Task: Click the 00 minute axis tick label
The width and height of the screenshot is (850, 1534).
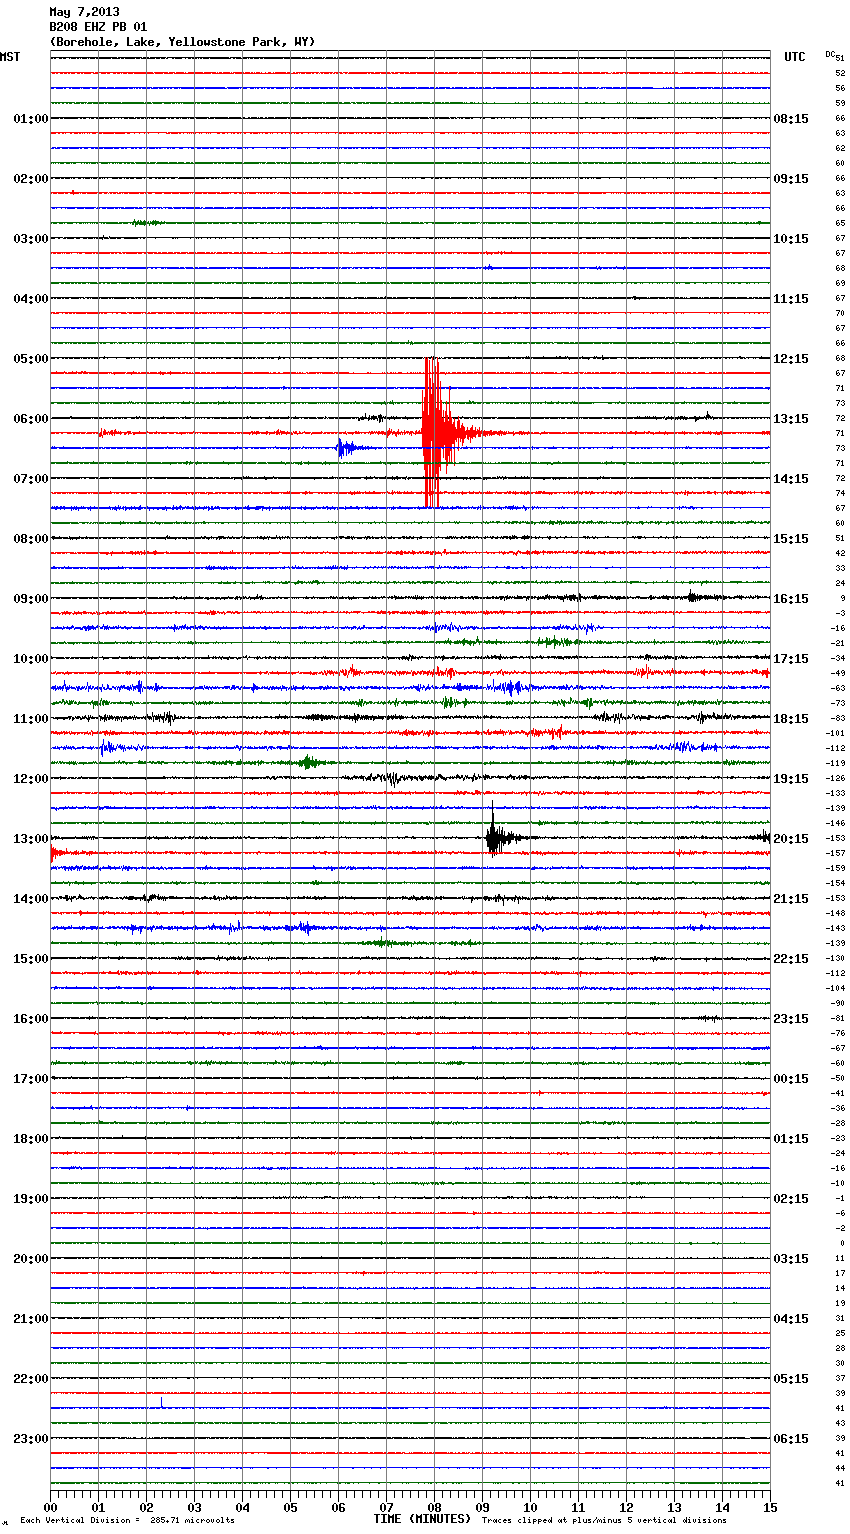Action: tap(50, 1507)
